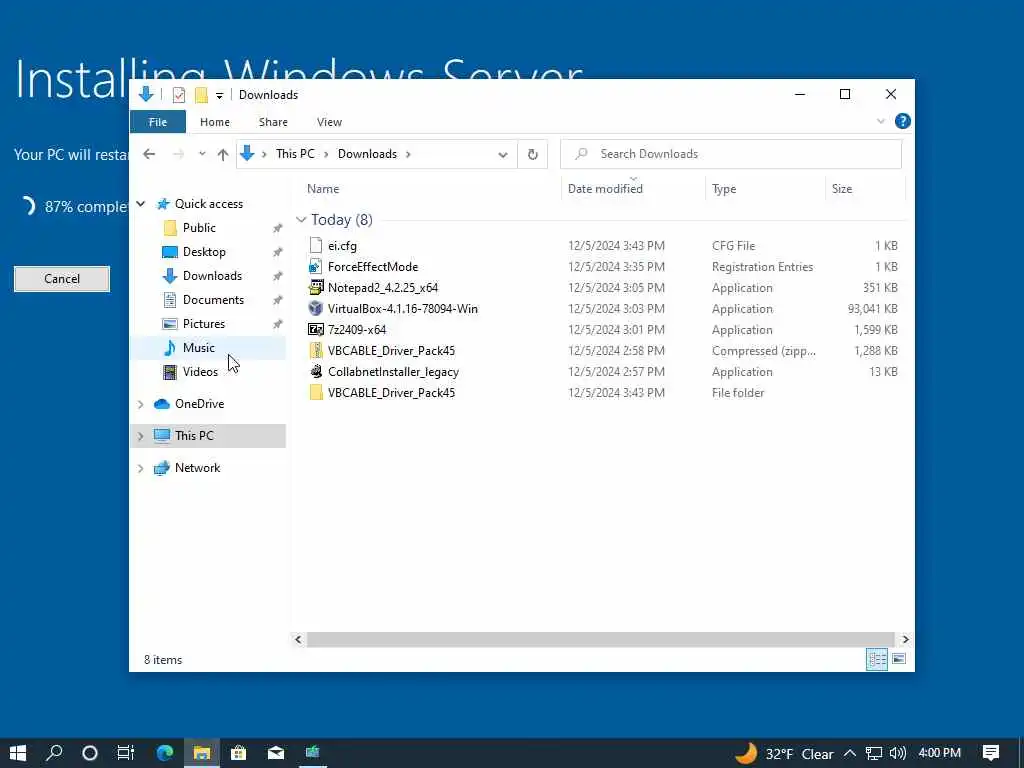This screenshot has width=1024, height=768.
Task: Select the ForceEffectMode registry file icon
Action: 316,266
